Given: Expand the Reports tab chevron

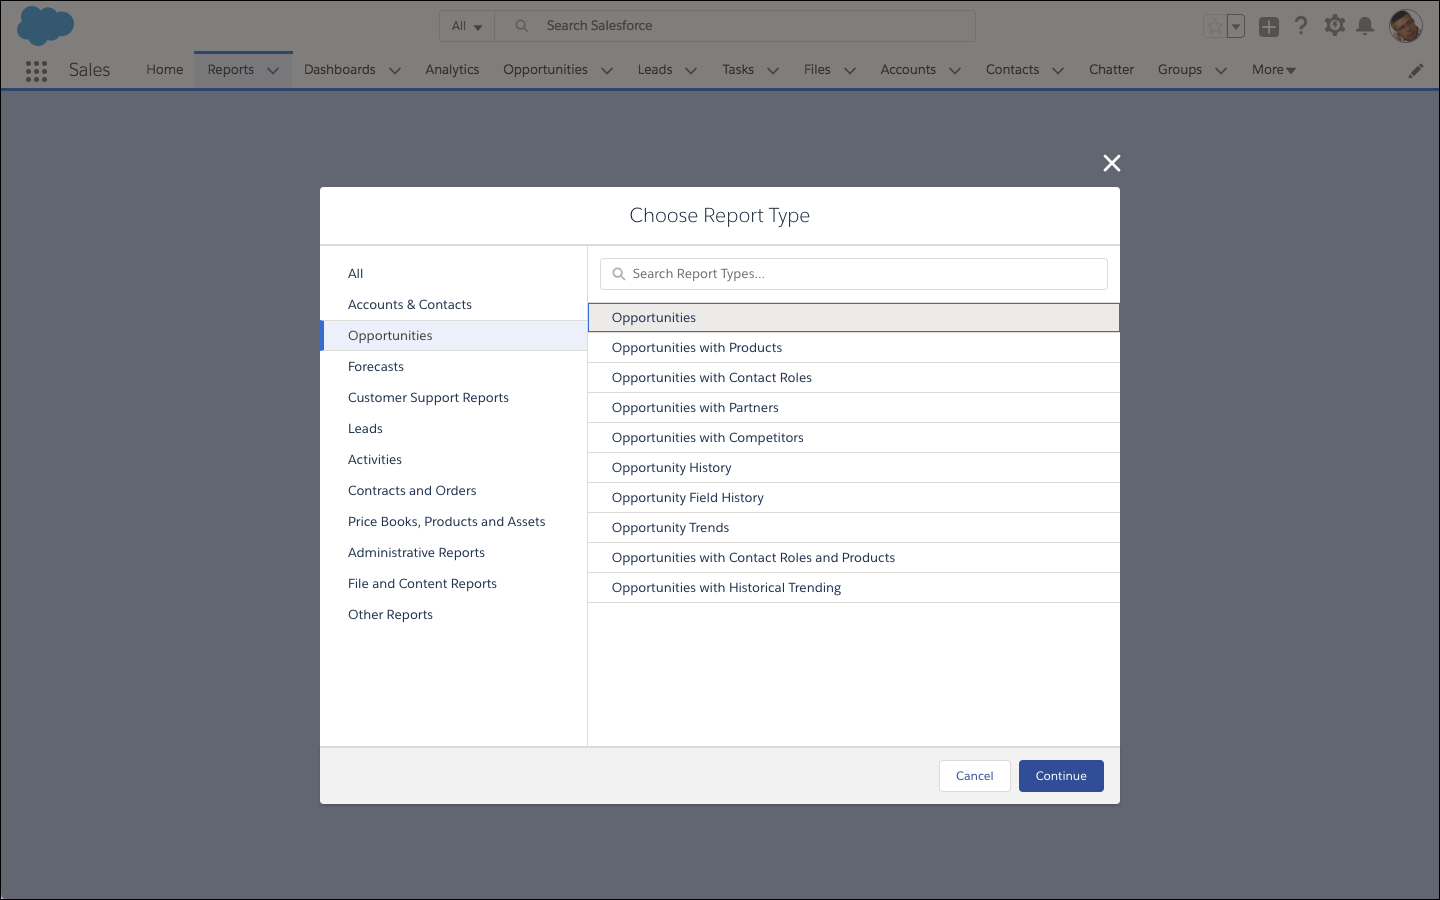Looking at the screenshot, I should (x=273, y=71).
